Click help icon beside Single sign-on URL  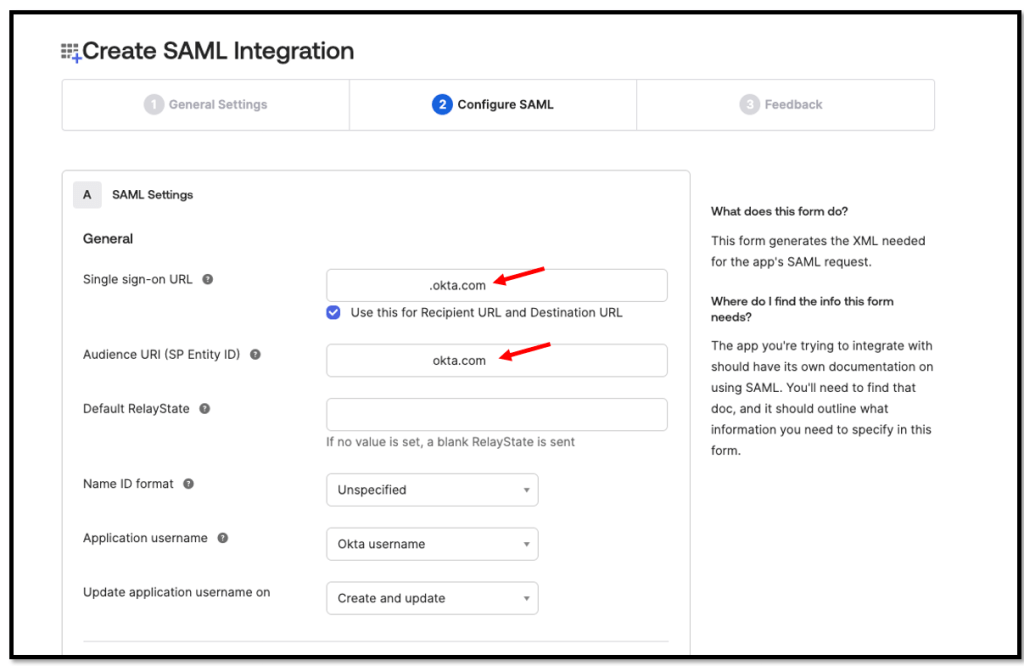(208, 280)
